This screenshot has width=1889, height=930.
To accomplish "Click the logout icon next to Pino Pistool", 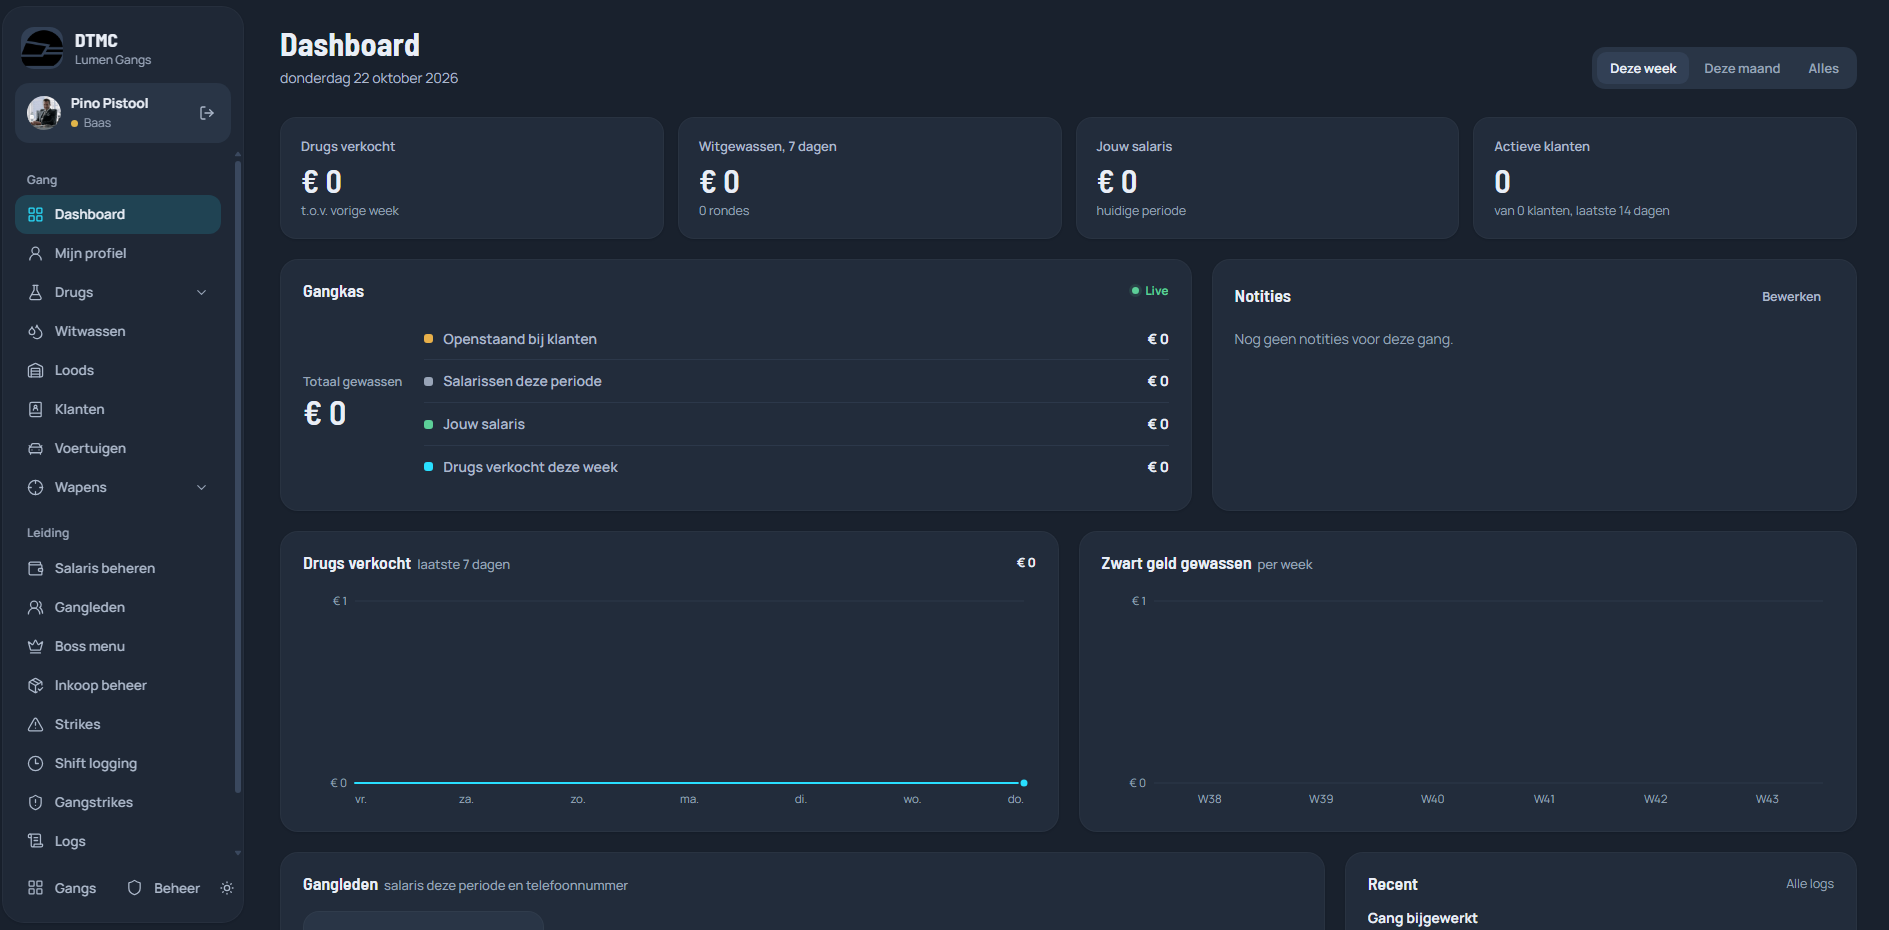I will click(x=207, y=113).
